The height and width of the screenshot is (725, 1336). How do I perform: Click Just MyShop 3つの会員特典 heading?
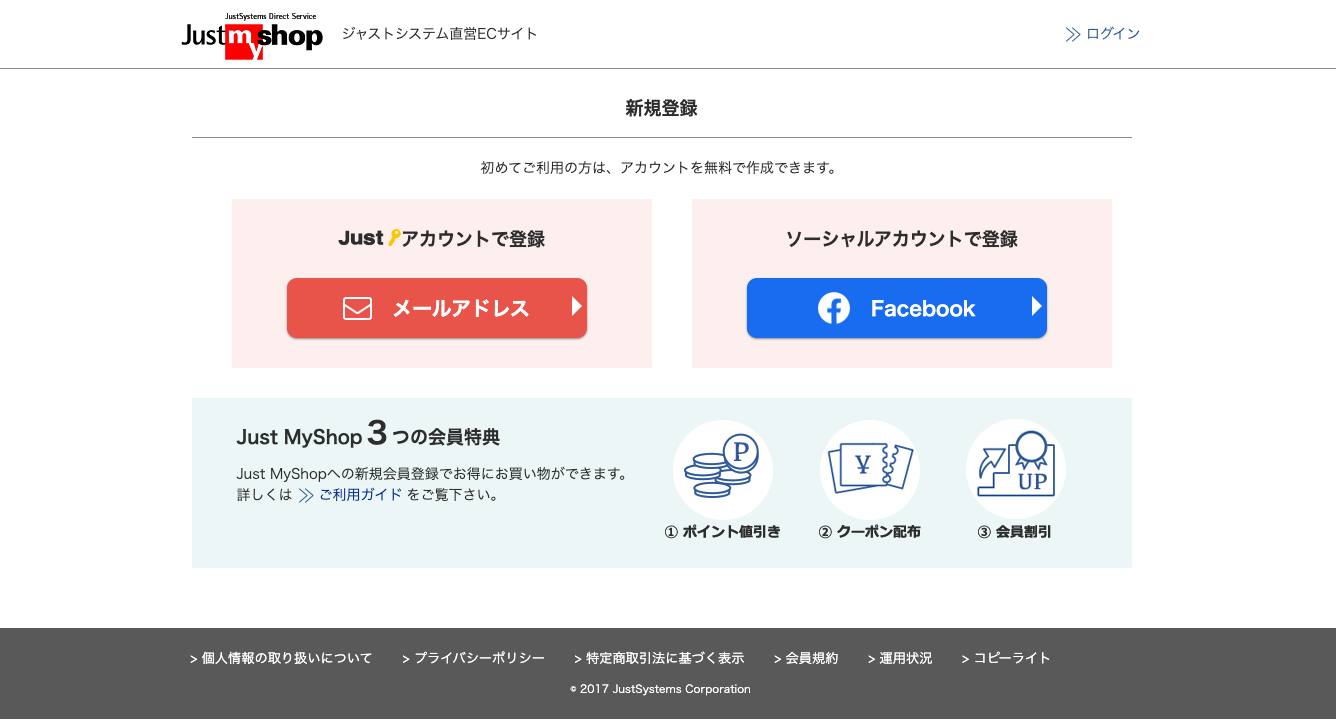368,435
